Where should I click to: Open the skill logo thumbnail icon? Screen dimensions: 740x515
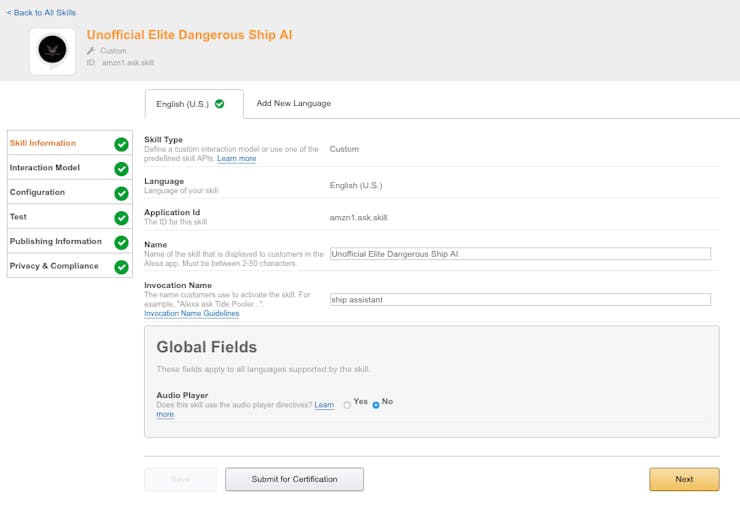[52, 51]
